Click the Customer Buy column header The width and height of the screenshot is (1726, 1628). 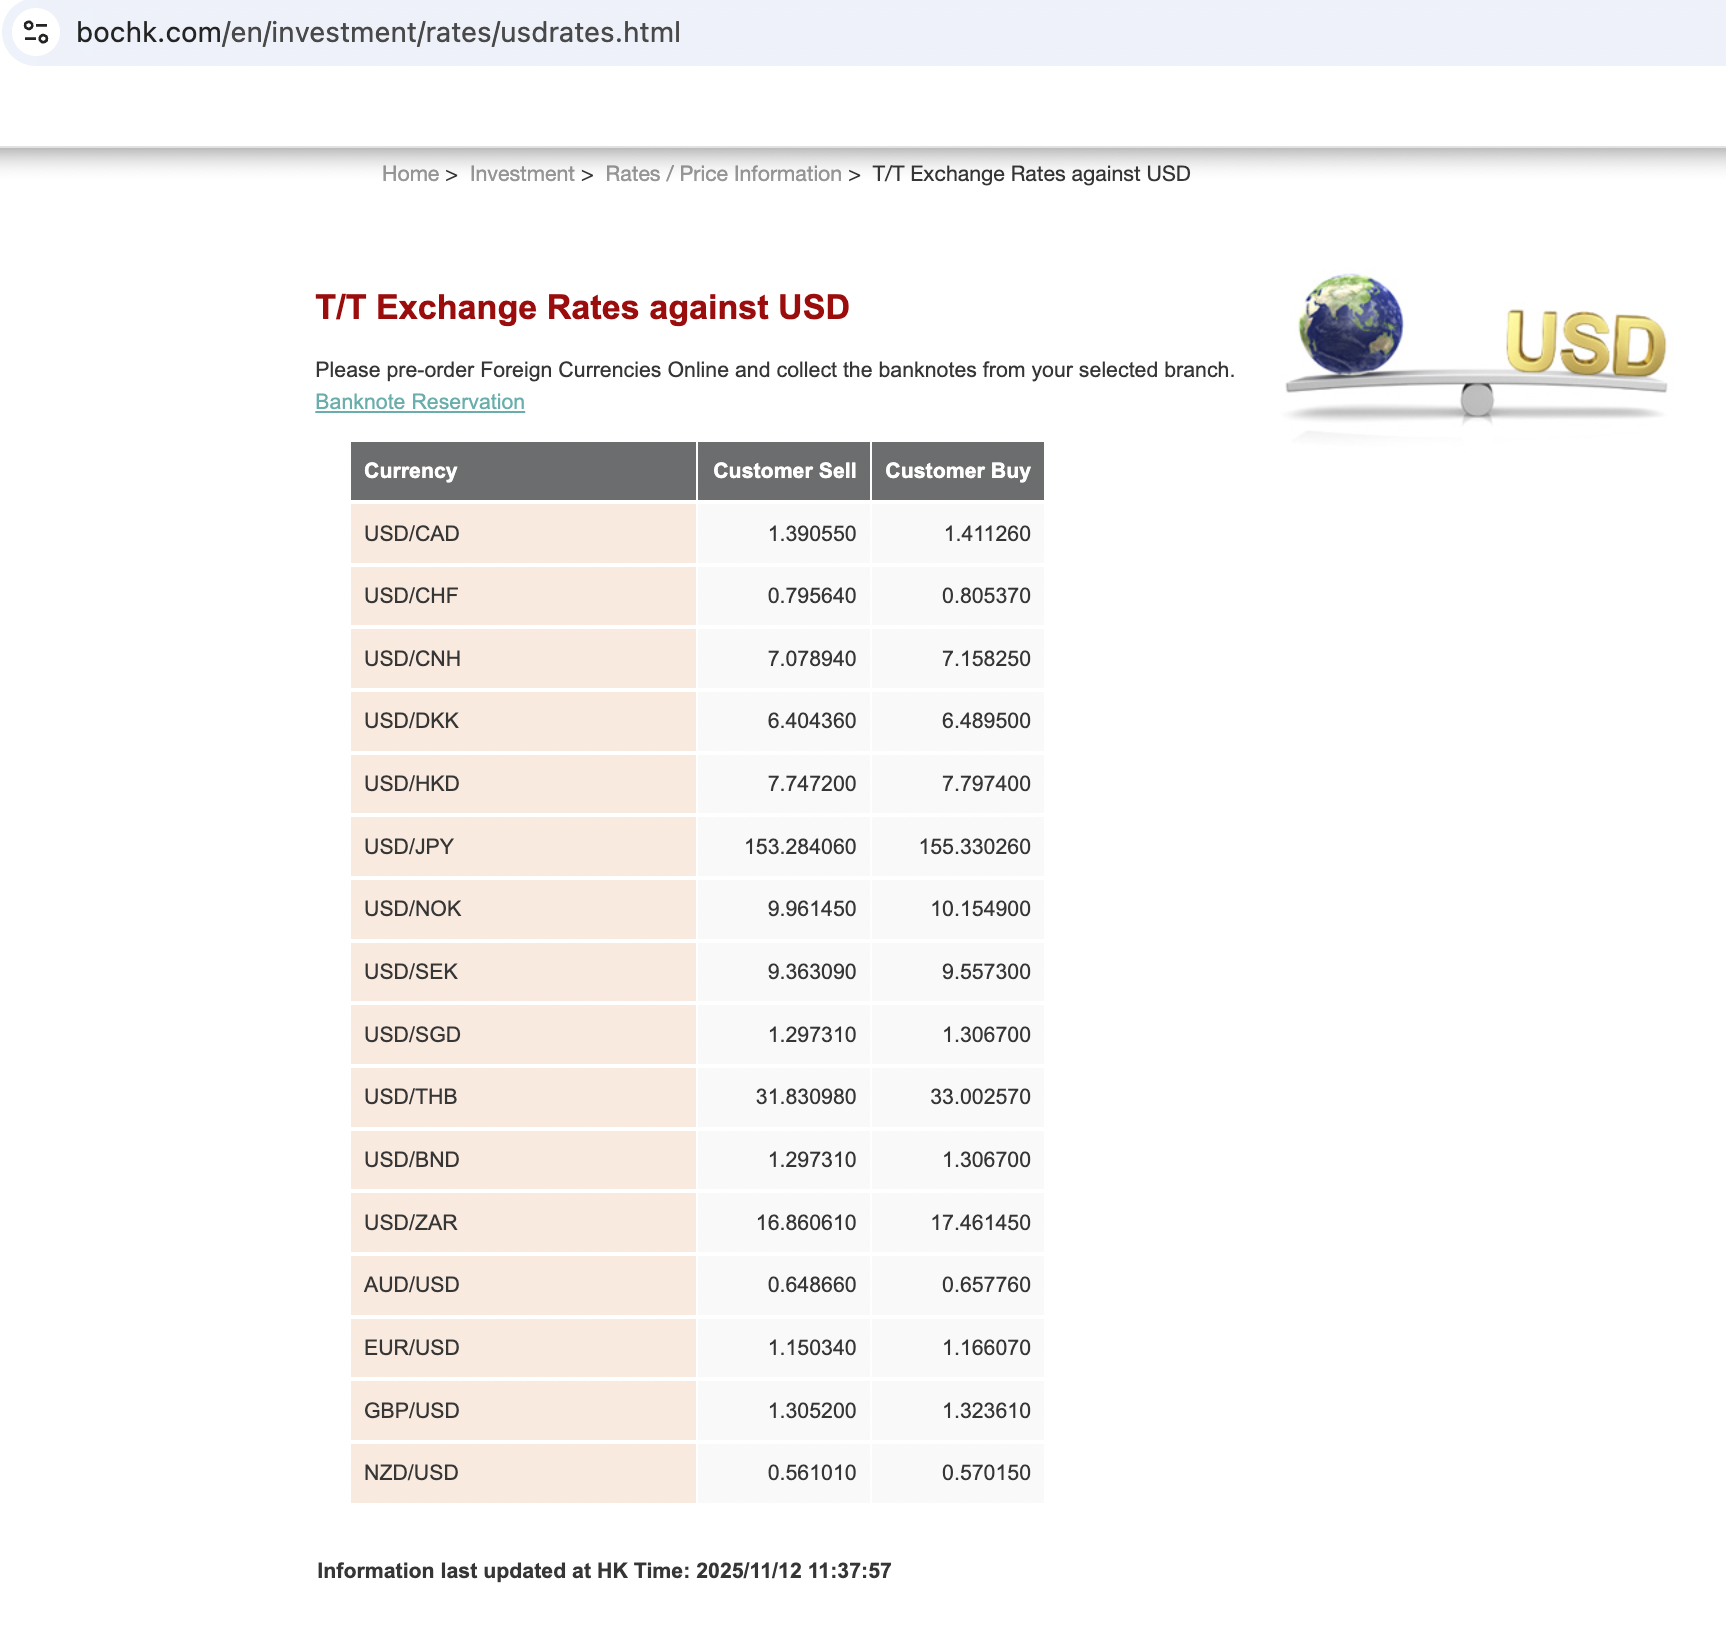point(957,471)
